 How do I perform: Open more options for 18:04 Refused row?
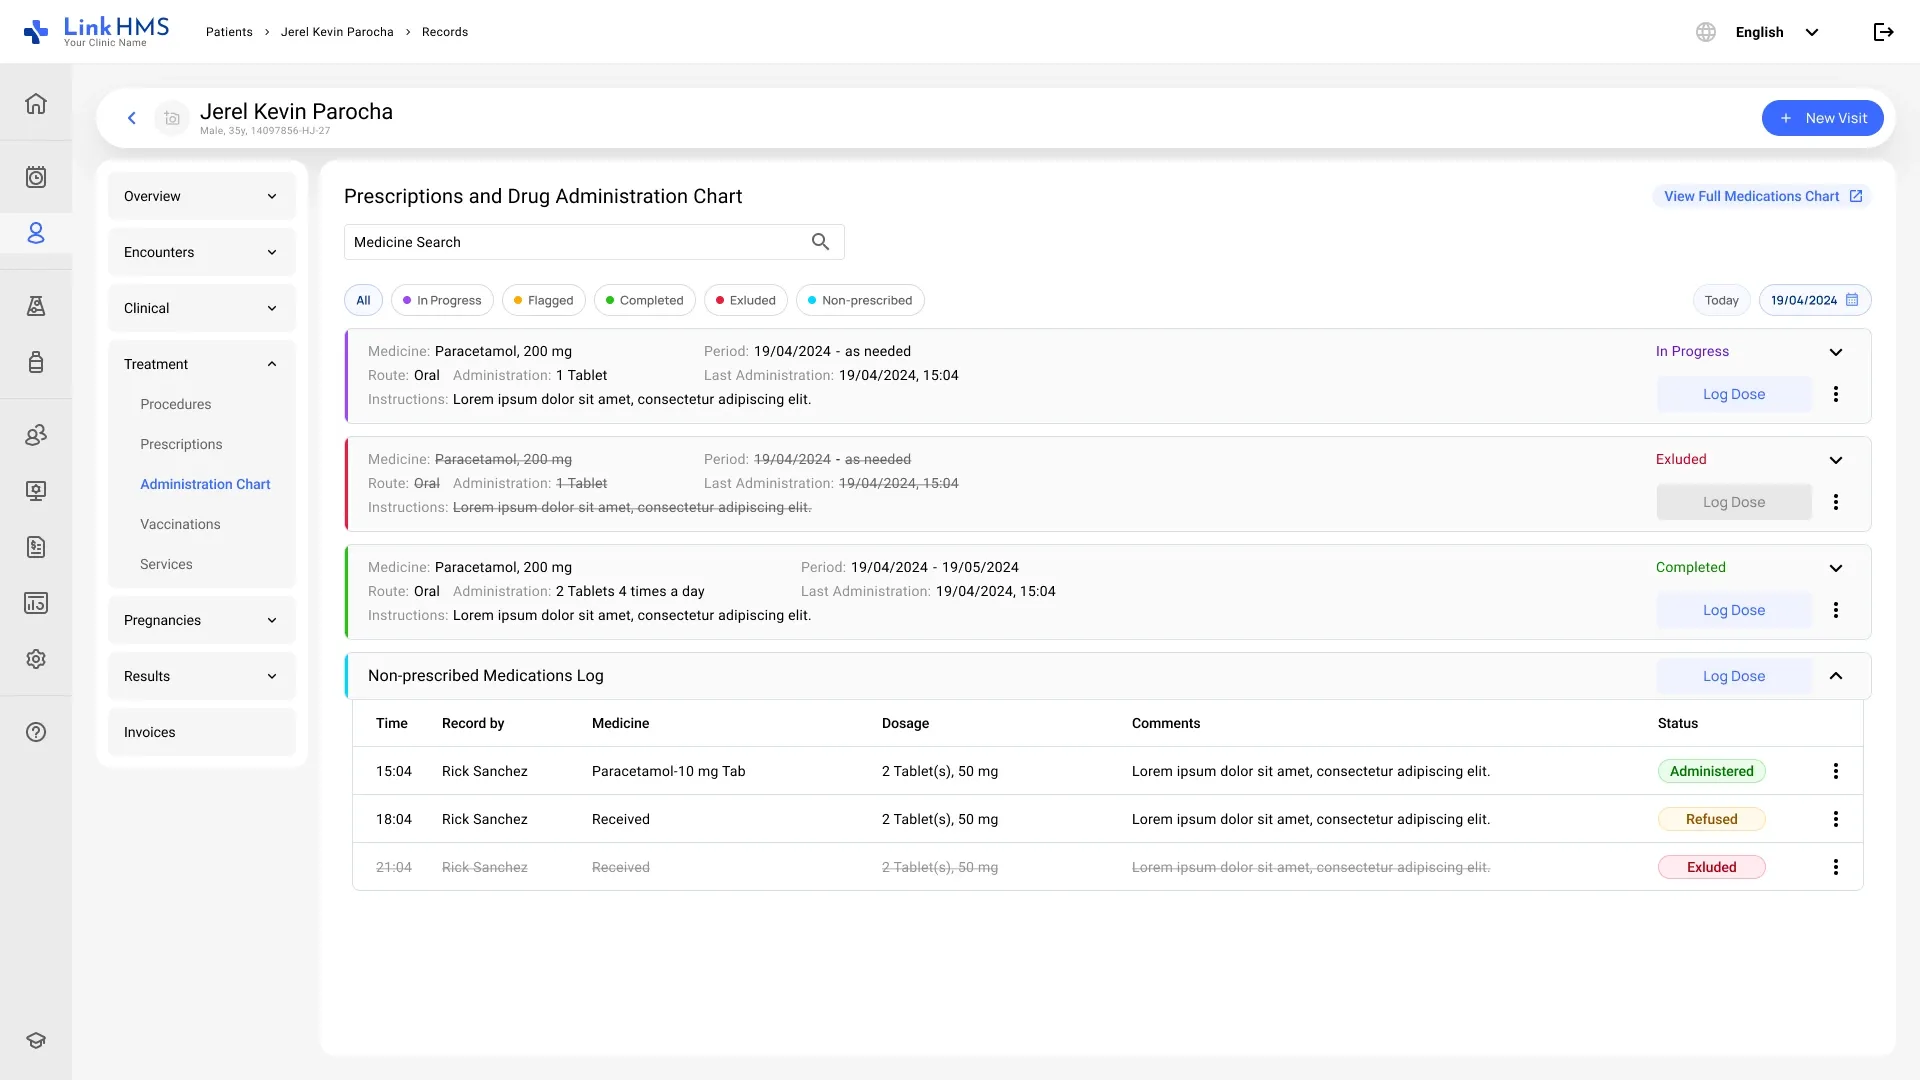point(1836,819)
